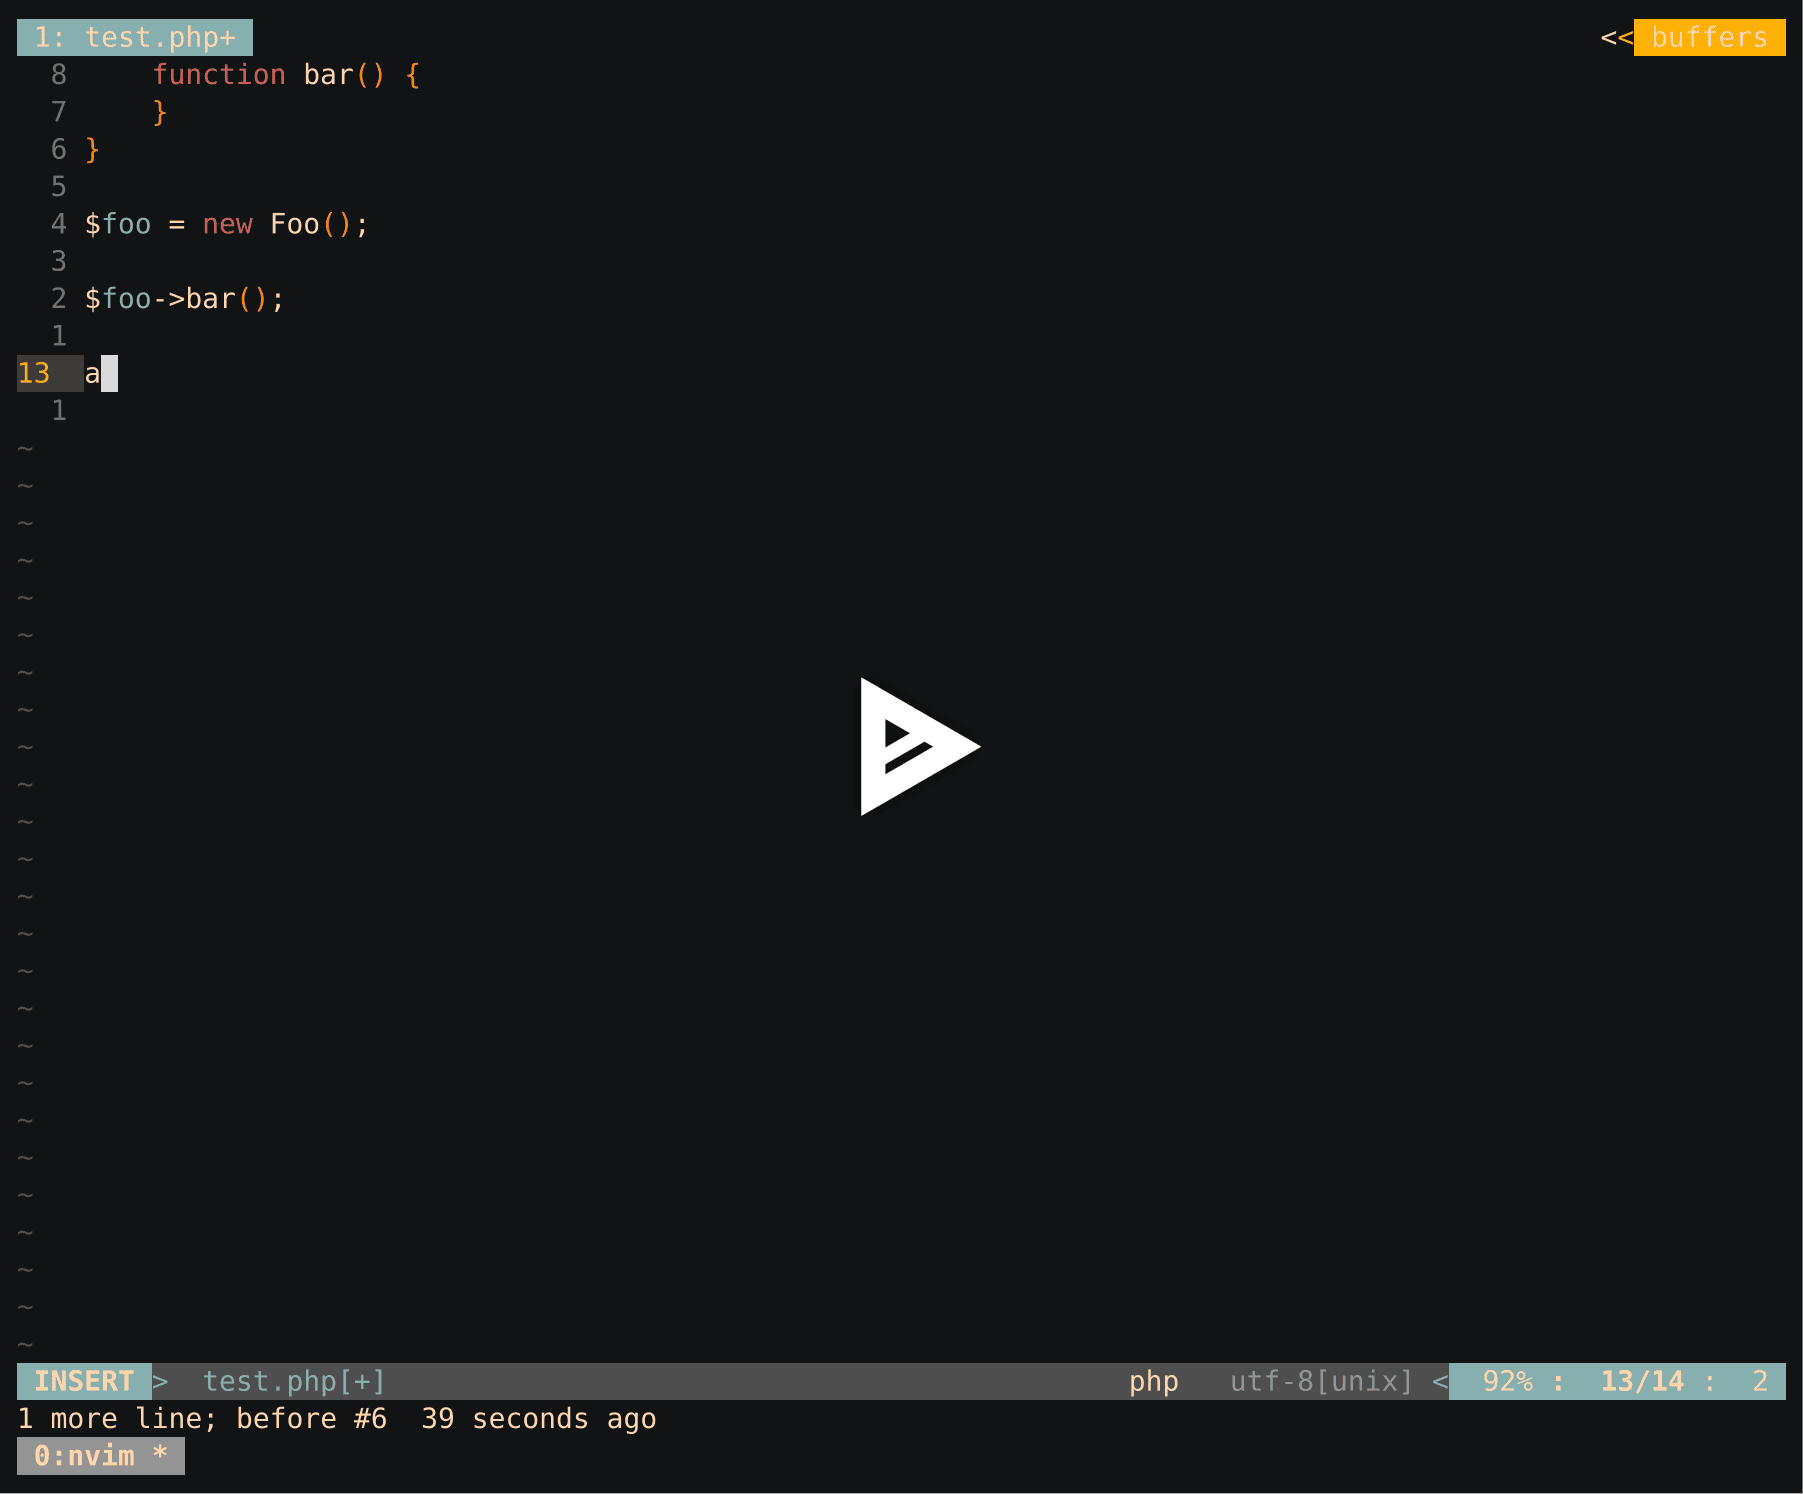Expand the < separator before the percentage segment
Image resolution: width=1803 pixels, height=1494 pixels.
coord(1440,1381)
